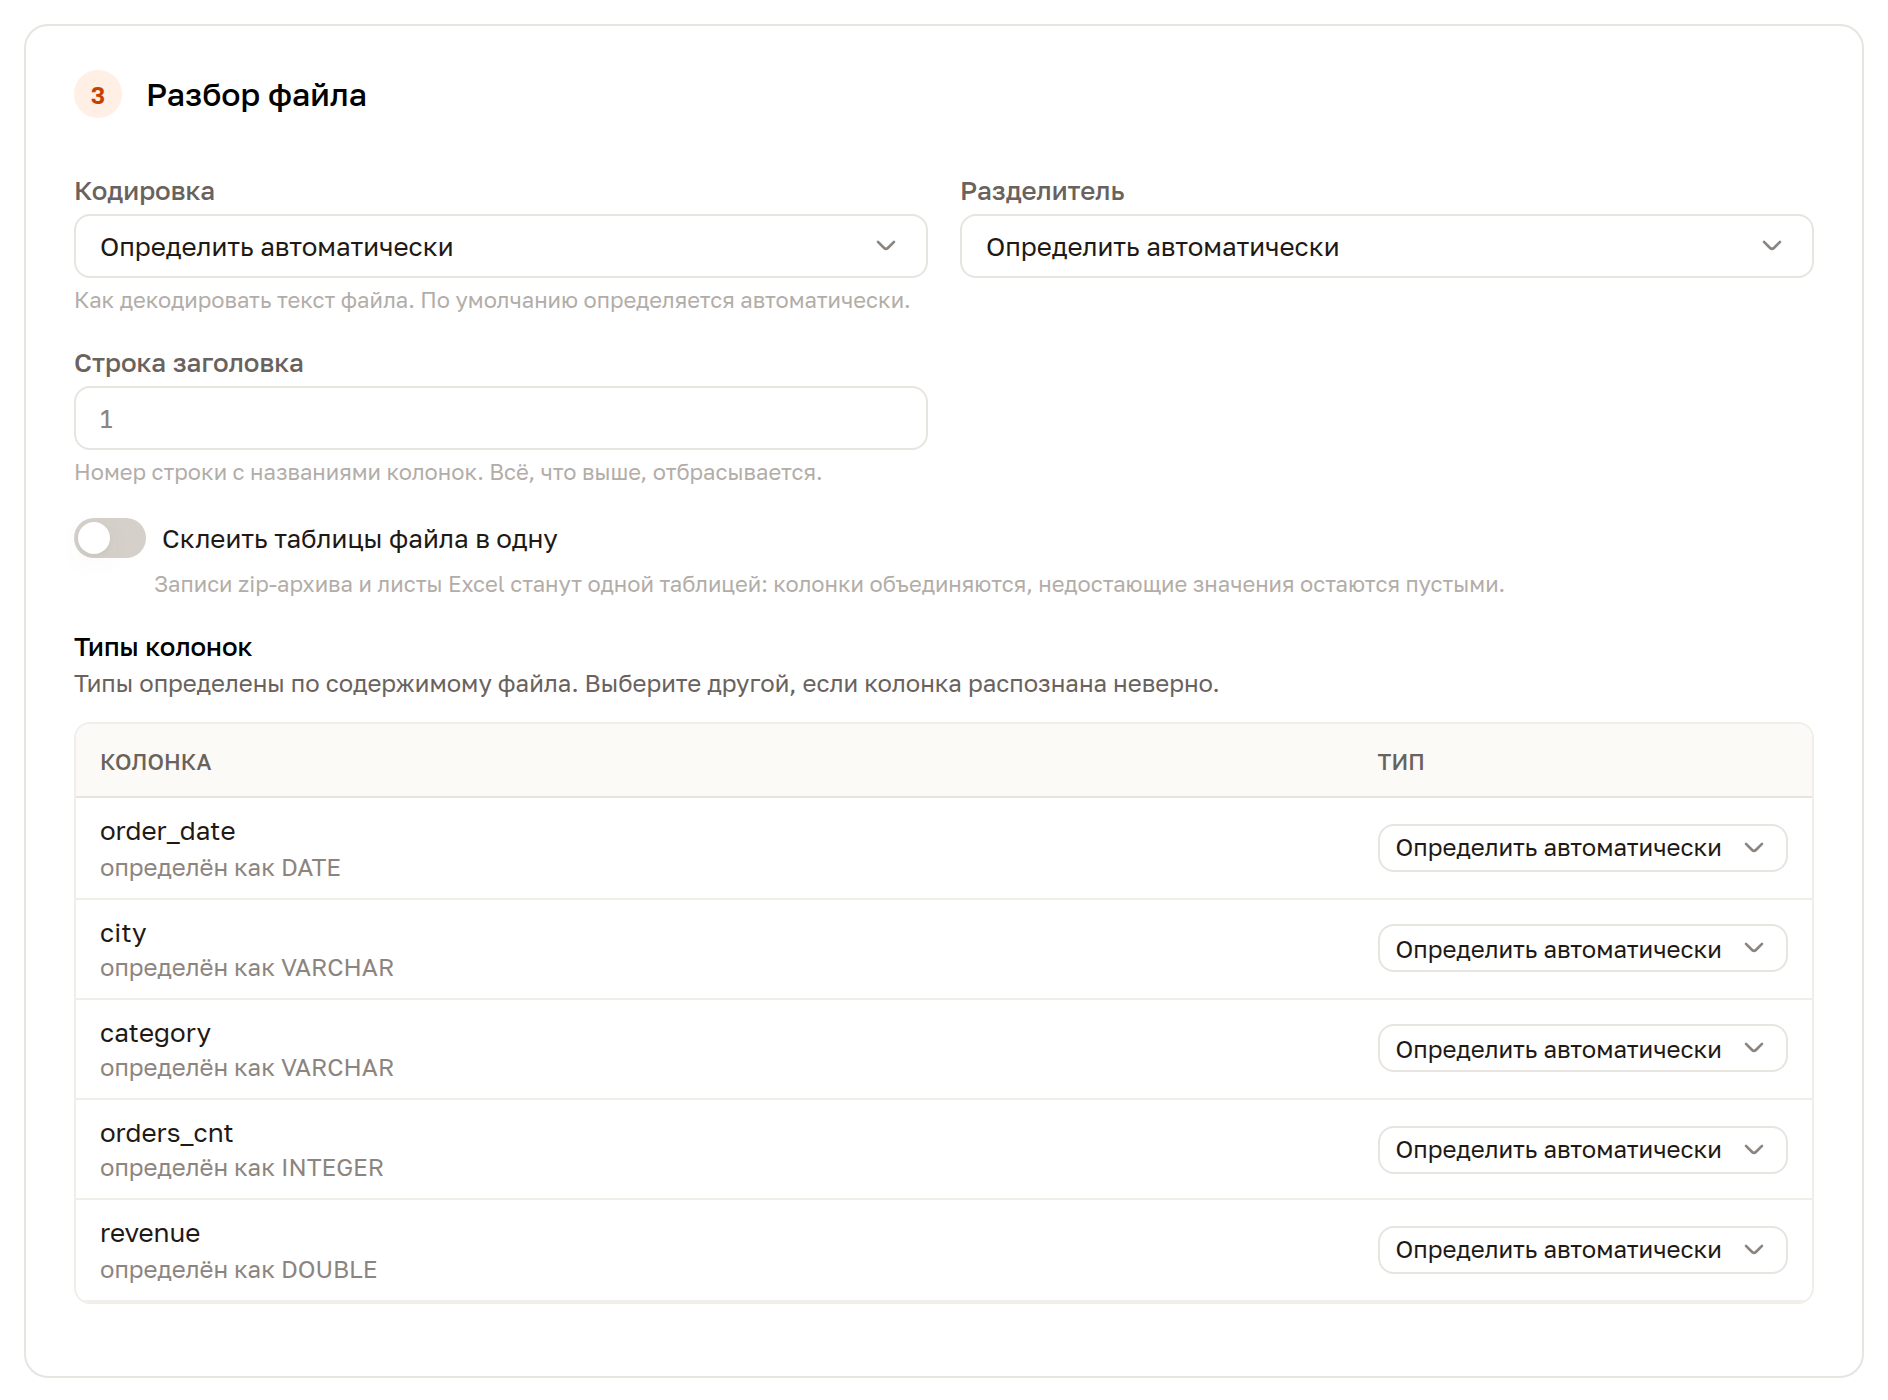Click 'category' column name
Screen dimensions: 1888x1400
(x=155, y=1033)
